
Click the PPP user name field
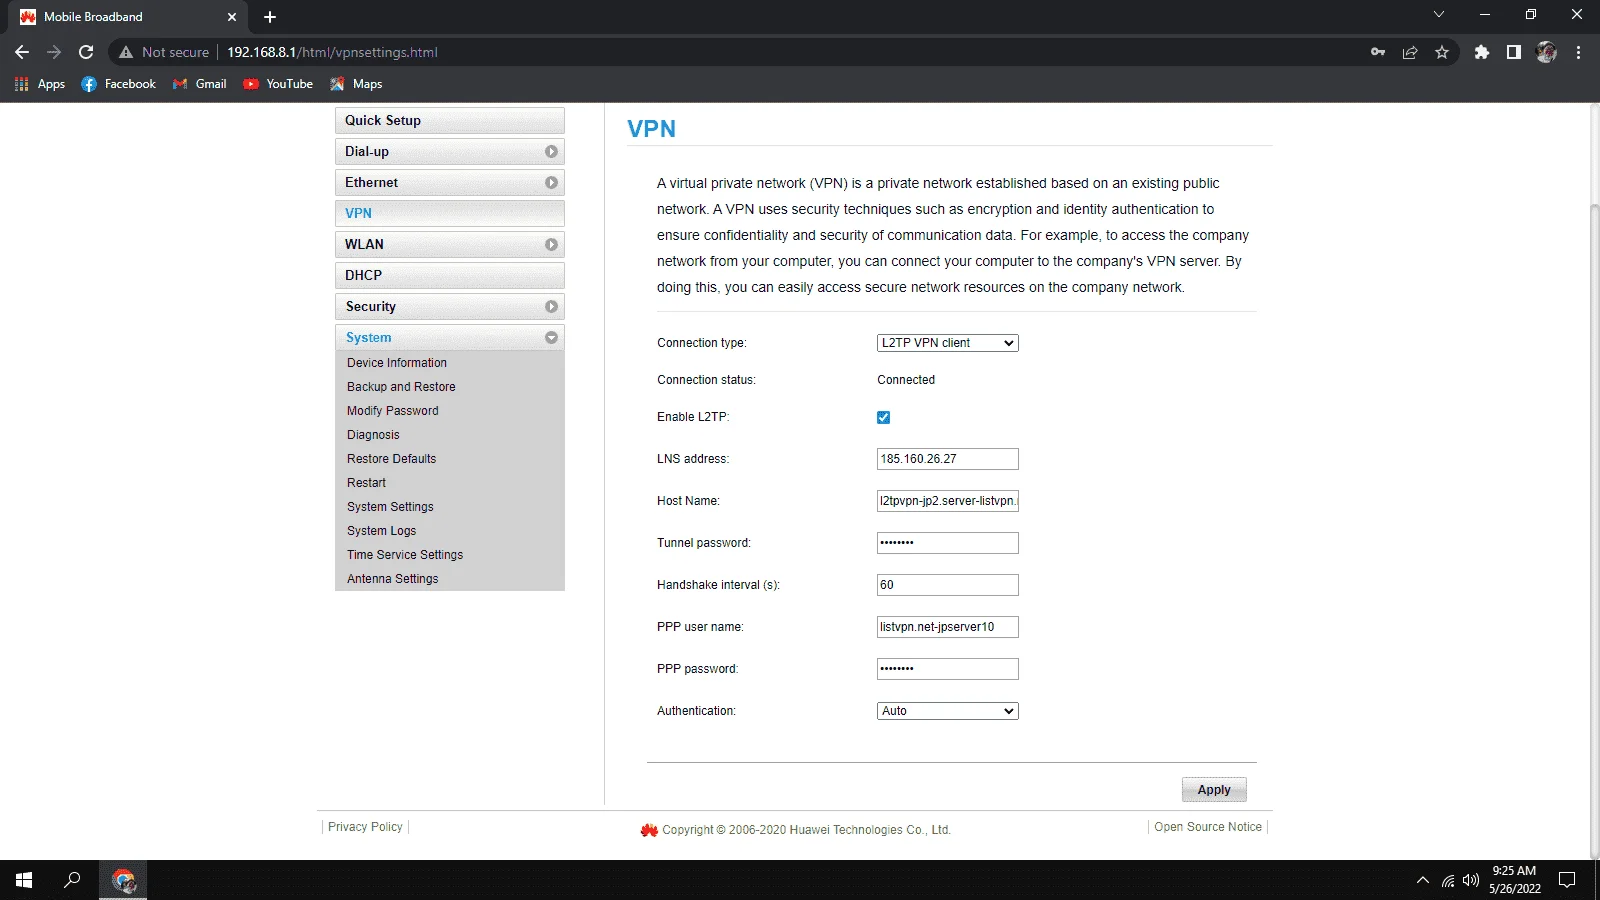(x=947, y=627)
